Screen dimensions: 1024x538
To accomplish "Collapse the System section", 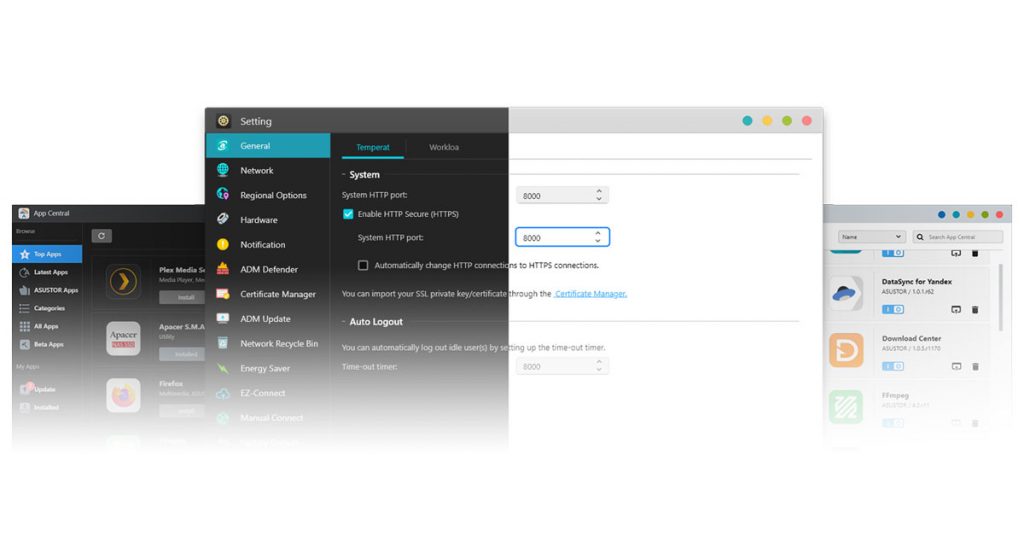I will click(344, 175).
